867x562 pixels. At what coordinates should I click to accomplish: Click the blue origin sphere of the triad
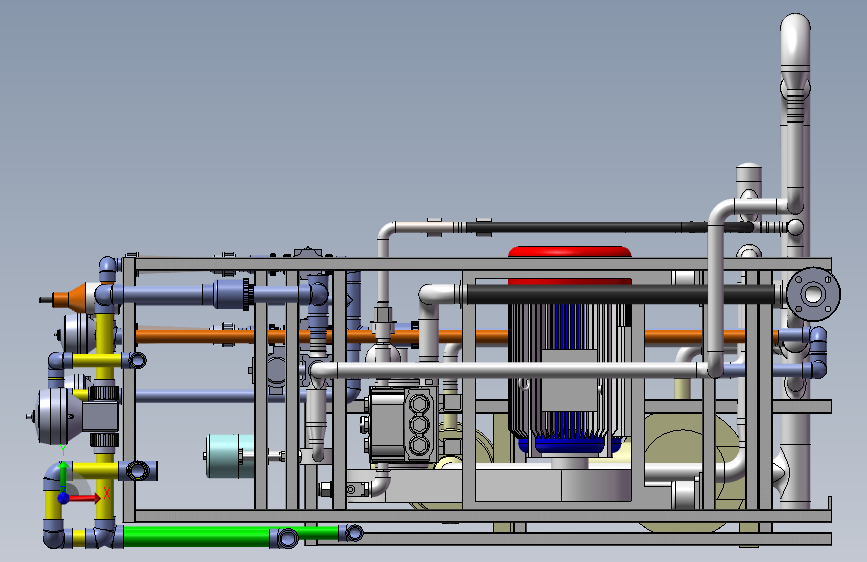[63, 498]
